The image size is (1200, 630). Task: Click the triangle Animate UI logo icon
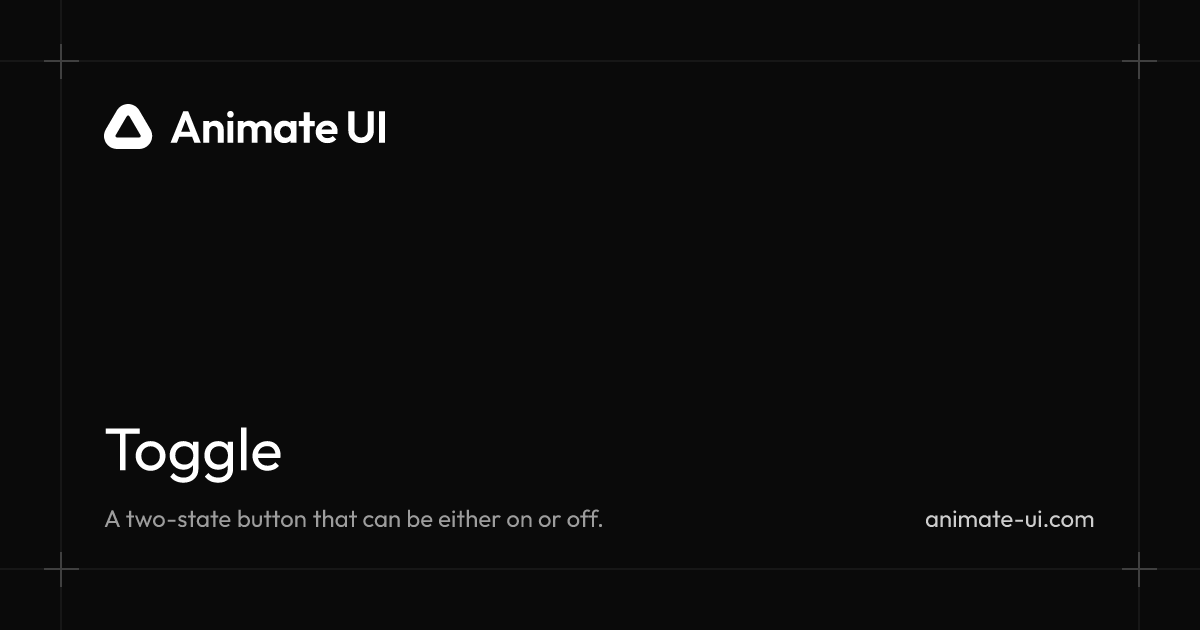pos(128,127)
